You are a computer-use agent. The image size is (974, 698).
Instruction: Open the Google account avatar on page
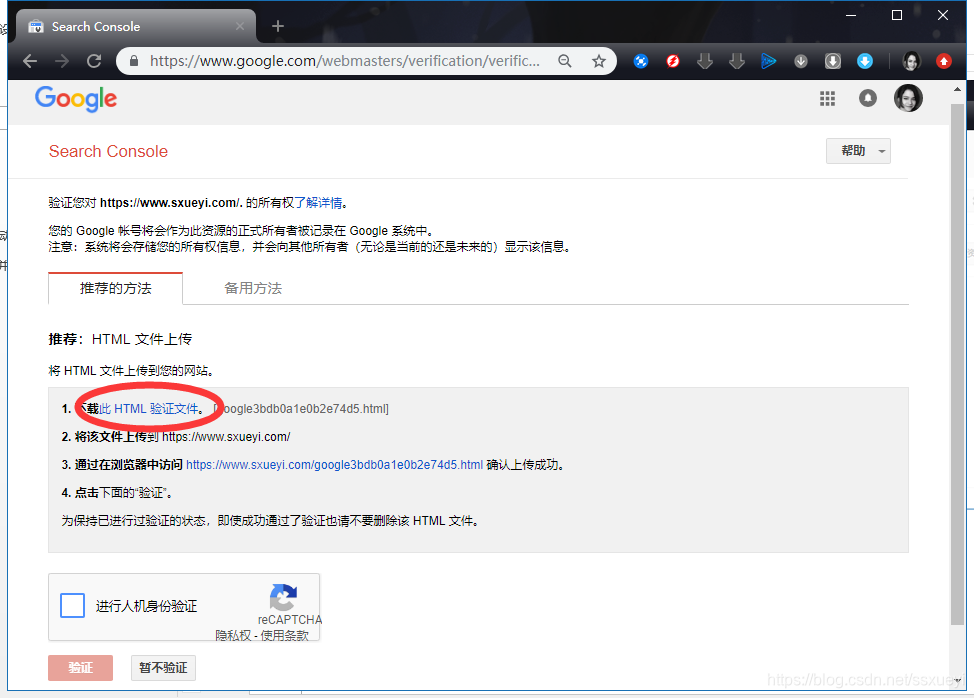(x=908, y=98)
